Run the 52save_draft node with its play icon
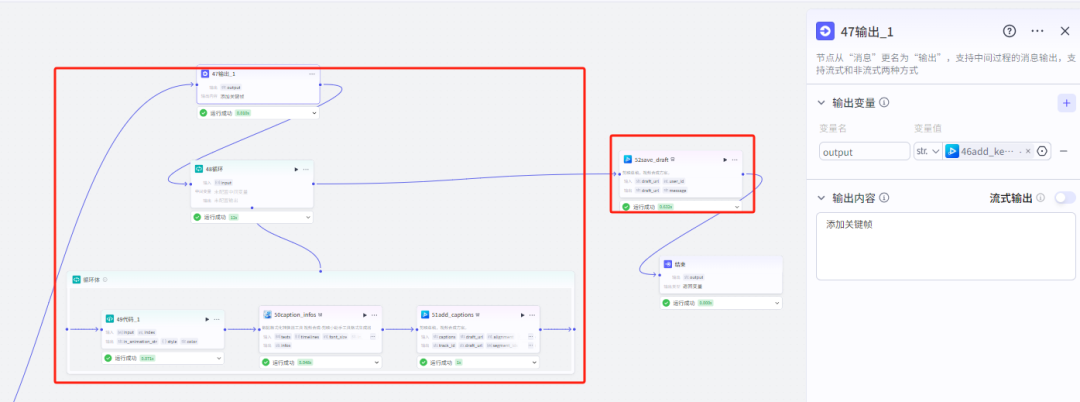Screen dimensions: 1080x402 click(724, 159)
